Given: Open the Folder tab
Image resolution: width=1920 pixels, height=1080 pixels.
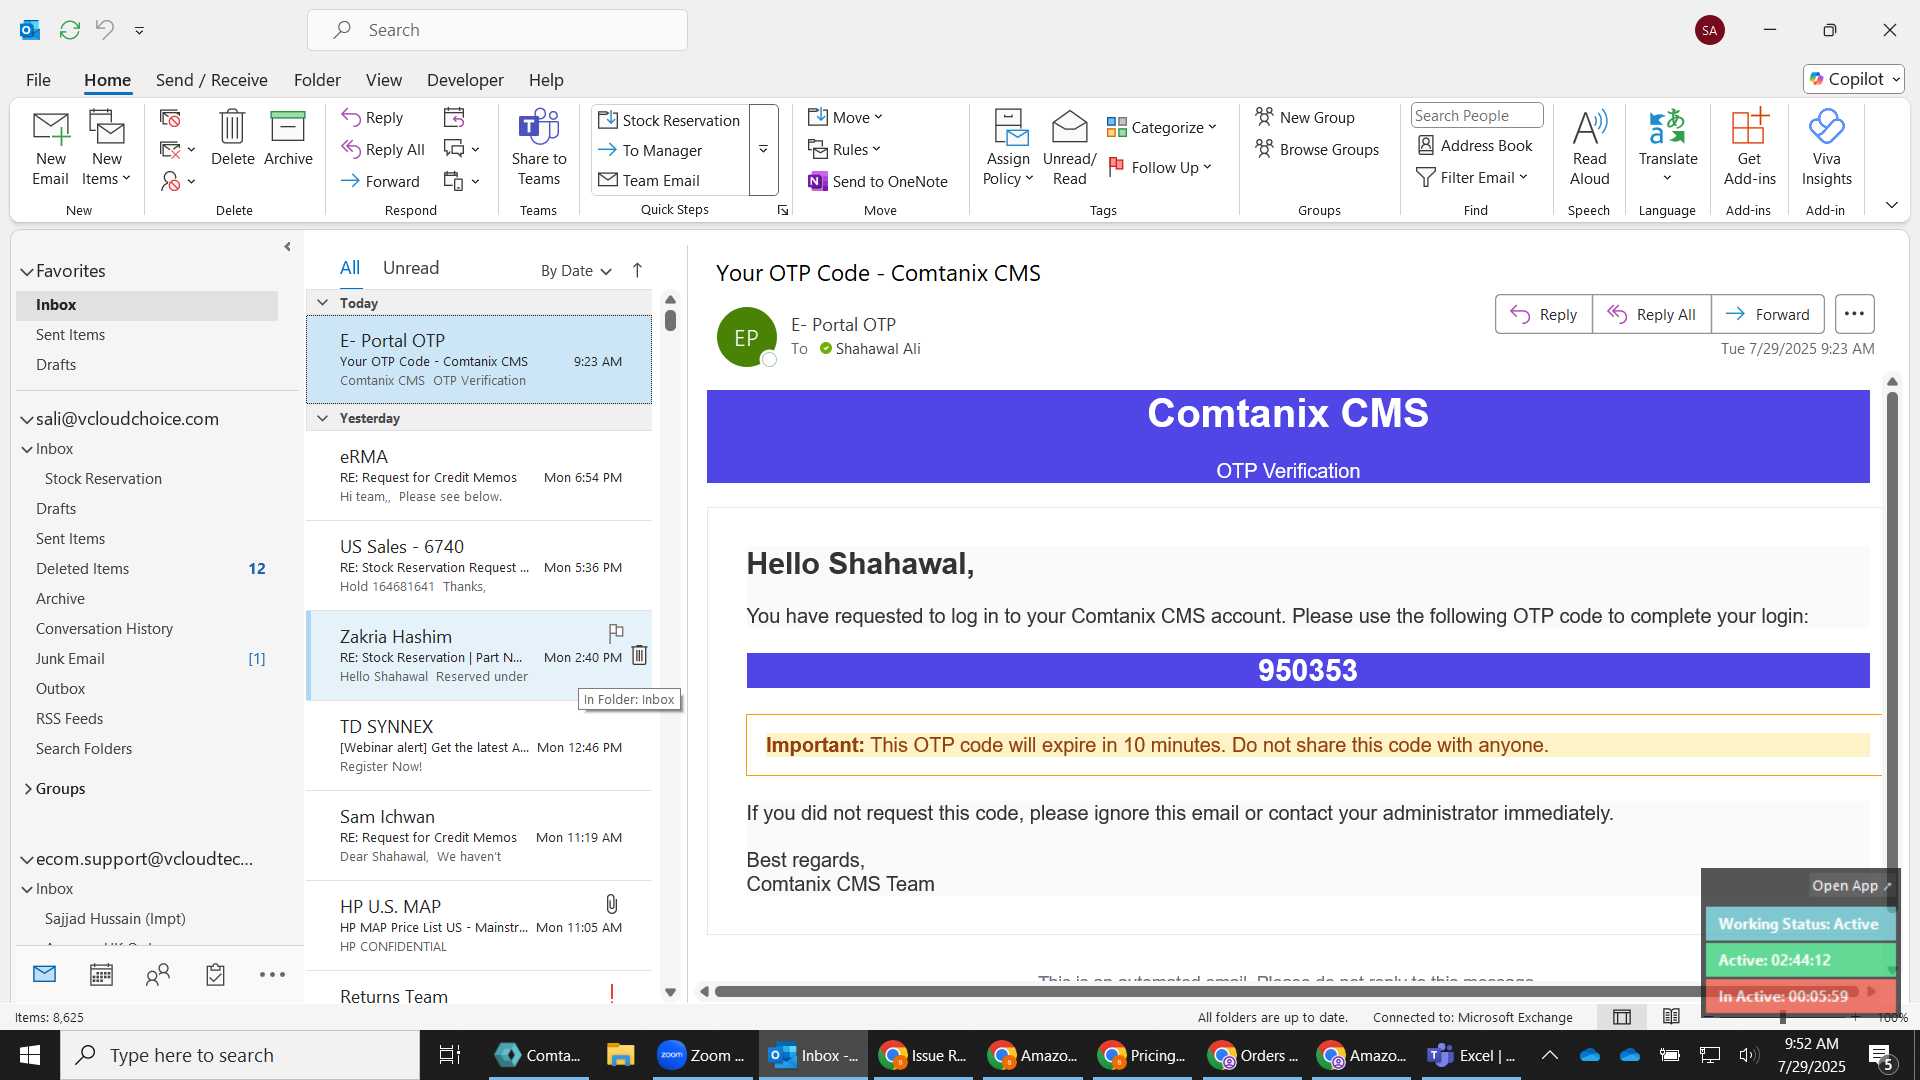Looking at the screenshot, I should [x=317, y=80].
